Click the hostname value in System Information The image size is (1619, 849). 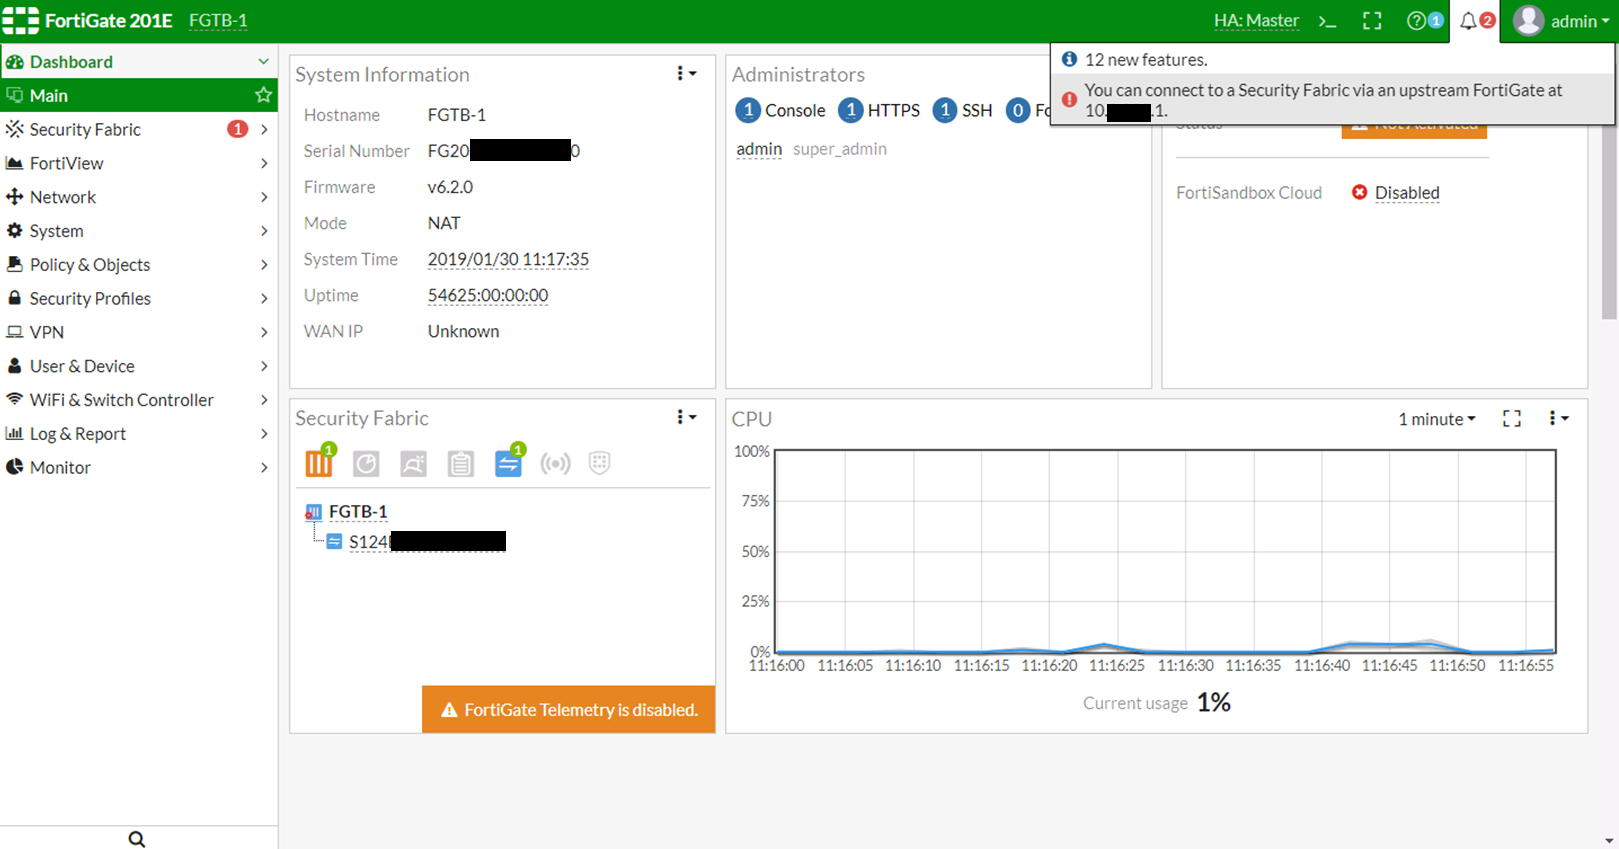click(x=457, y=115)
